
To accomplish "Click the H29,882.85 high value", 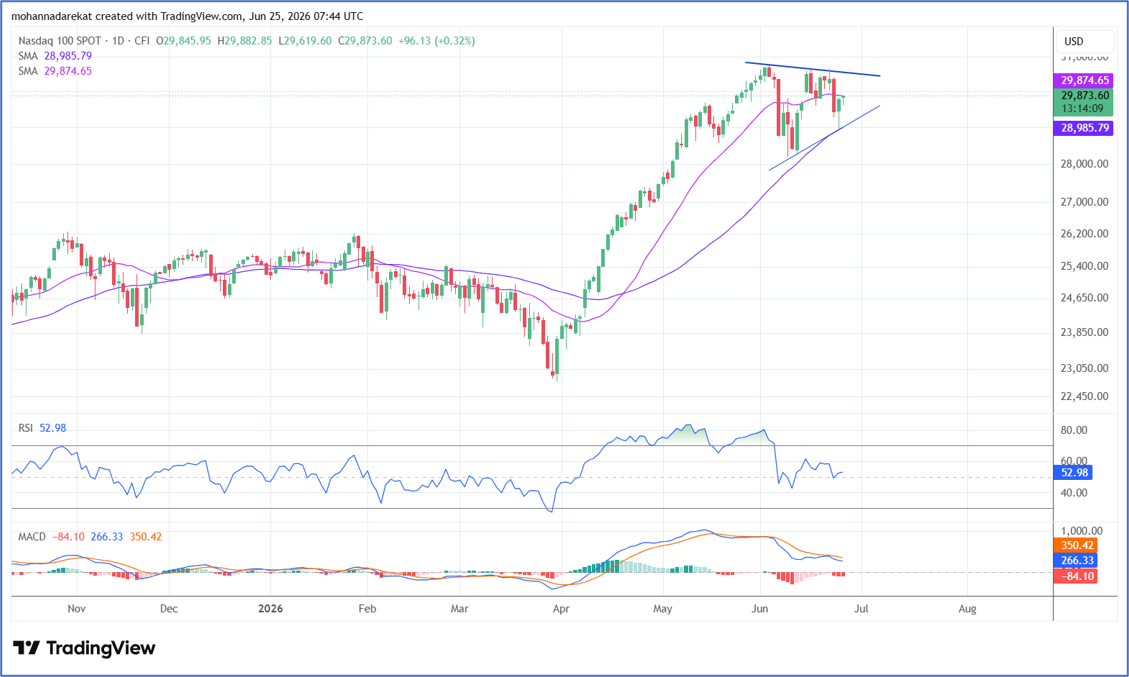I will pos(245,41).
